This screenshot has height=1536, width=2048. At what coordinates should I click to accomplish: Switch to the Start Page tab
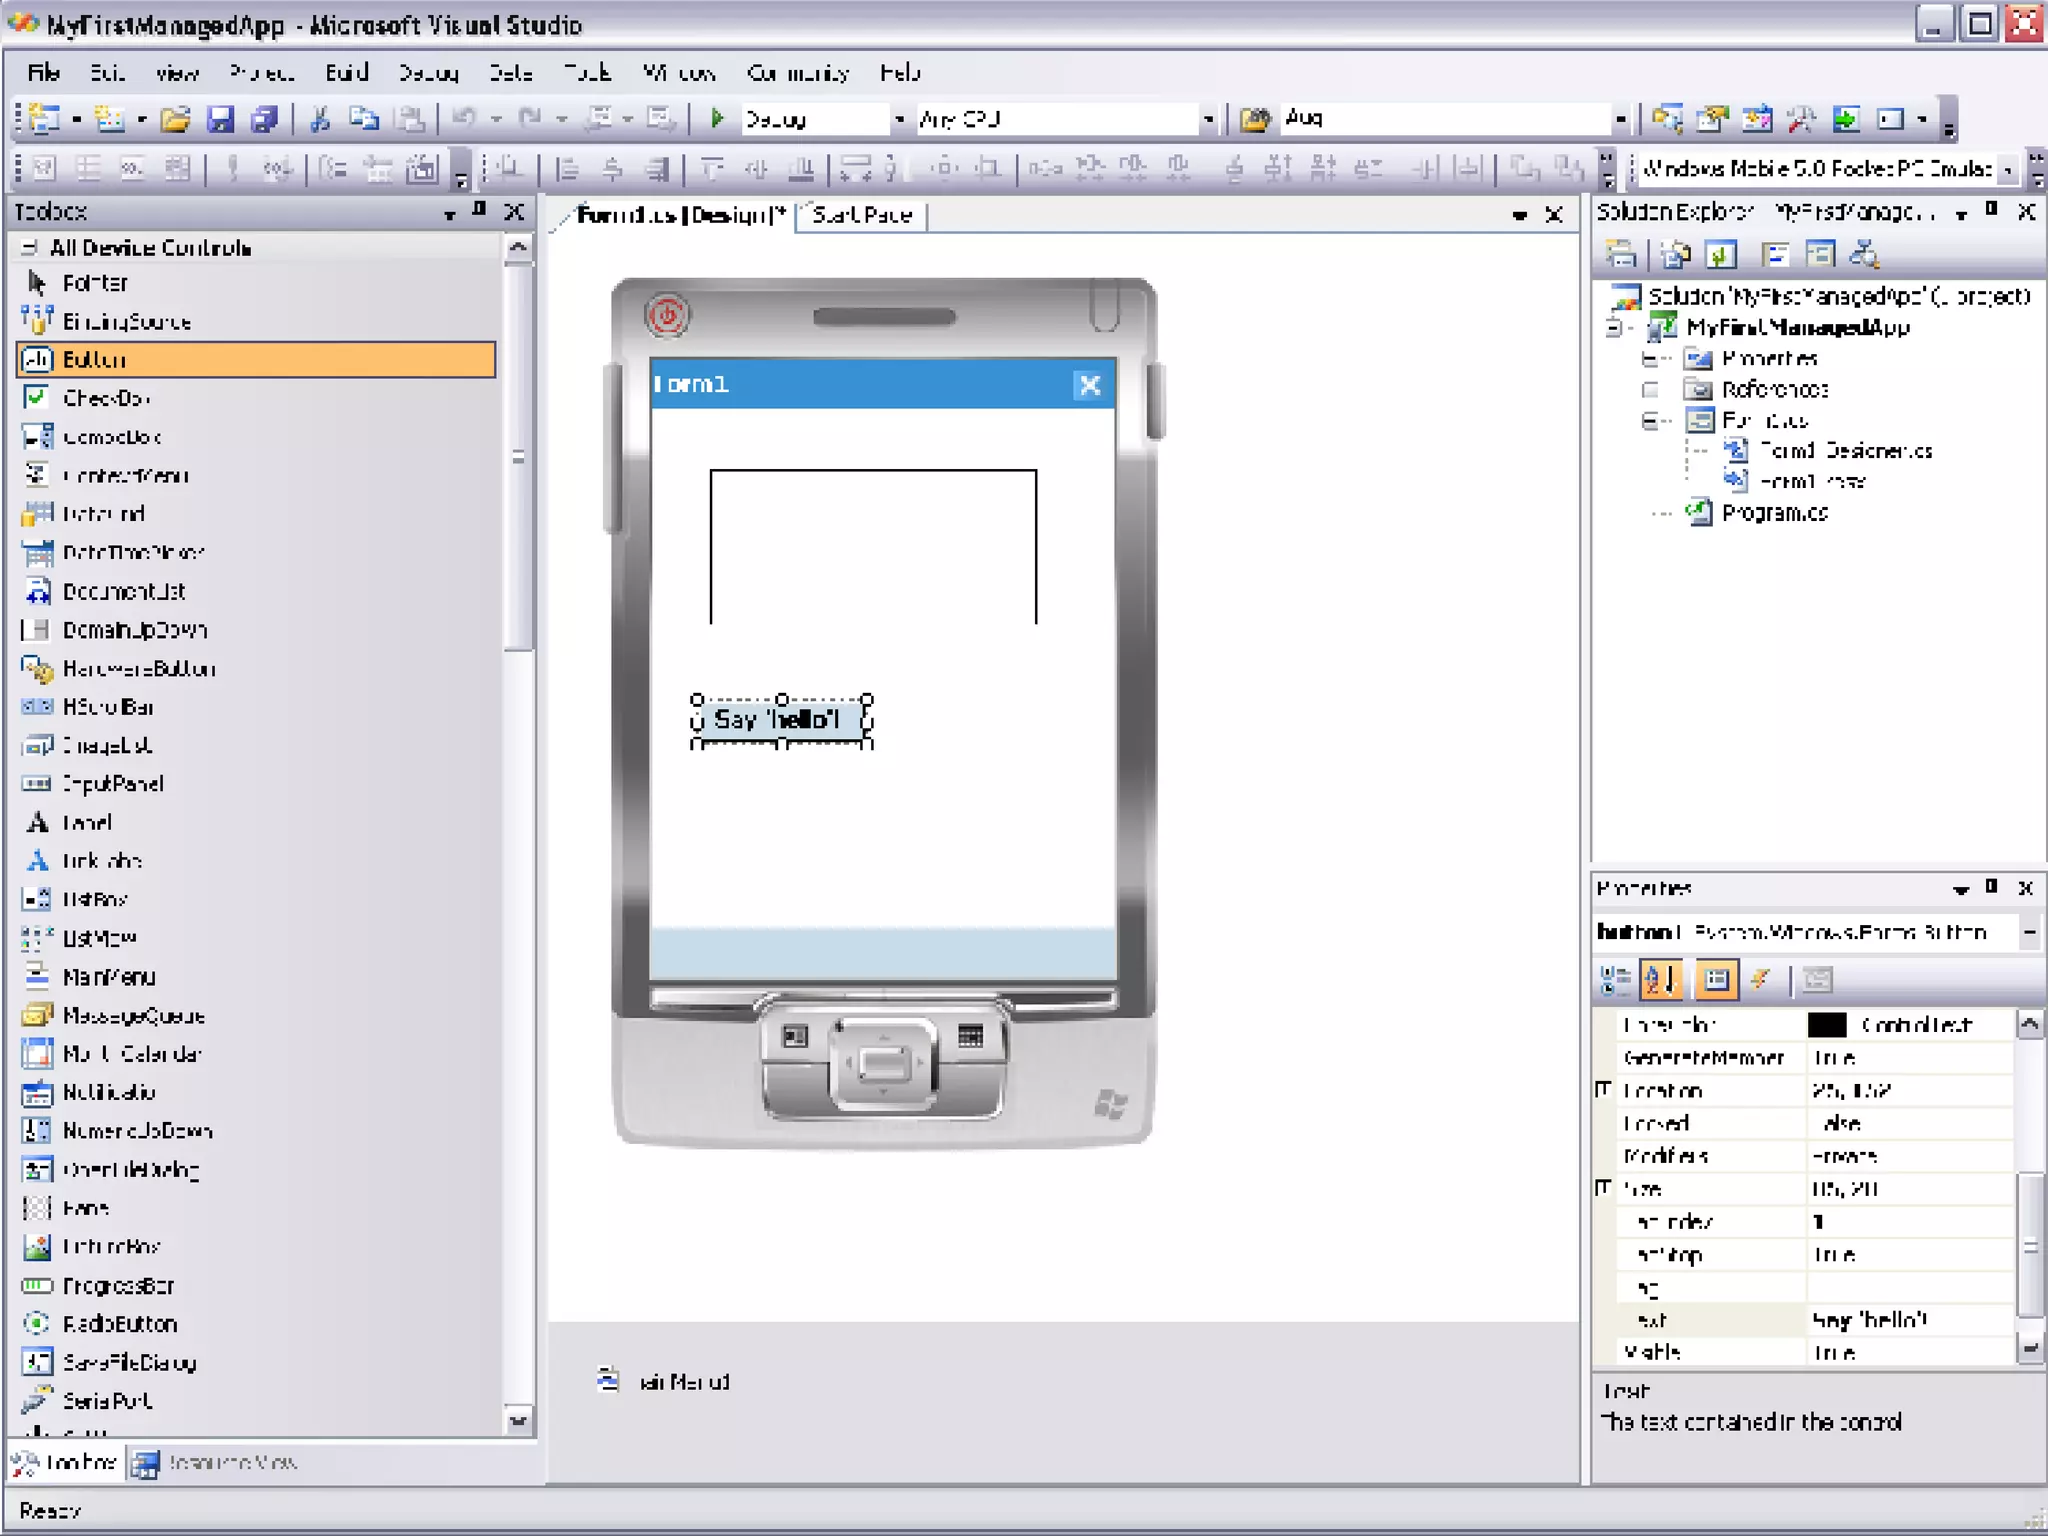(x=861, y=215)
